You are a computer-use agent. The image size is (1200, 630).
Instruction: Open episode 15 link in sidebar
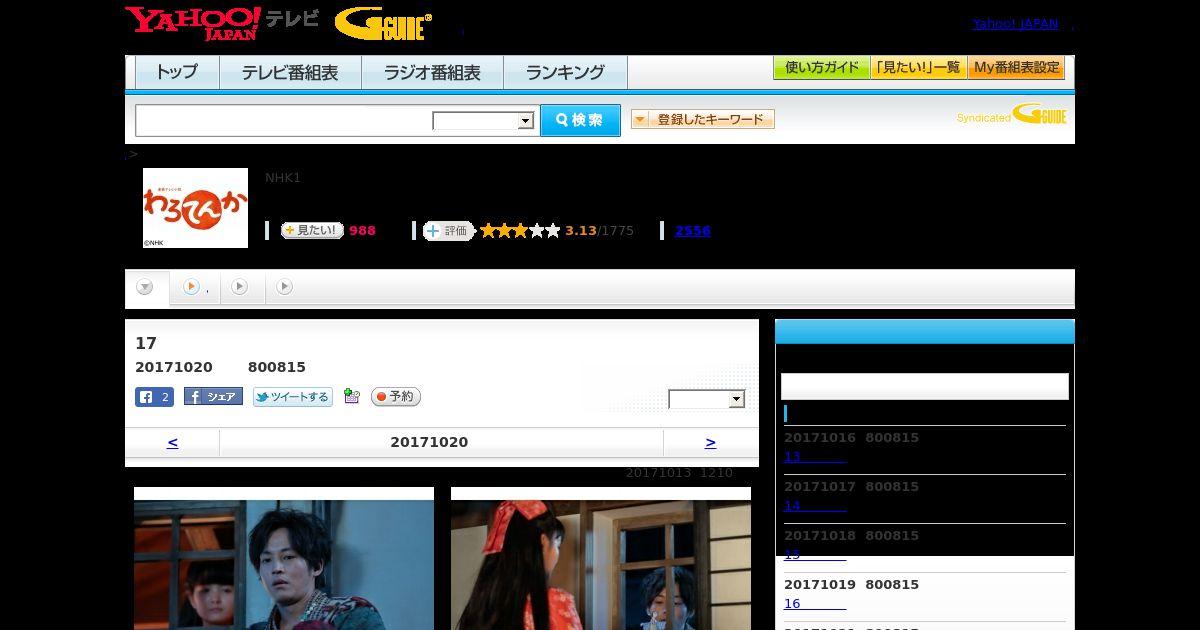(x=815, y=555)
